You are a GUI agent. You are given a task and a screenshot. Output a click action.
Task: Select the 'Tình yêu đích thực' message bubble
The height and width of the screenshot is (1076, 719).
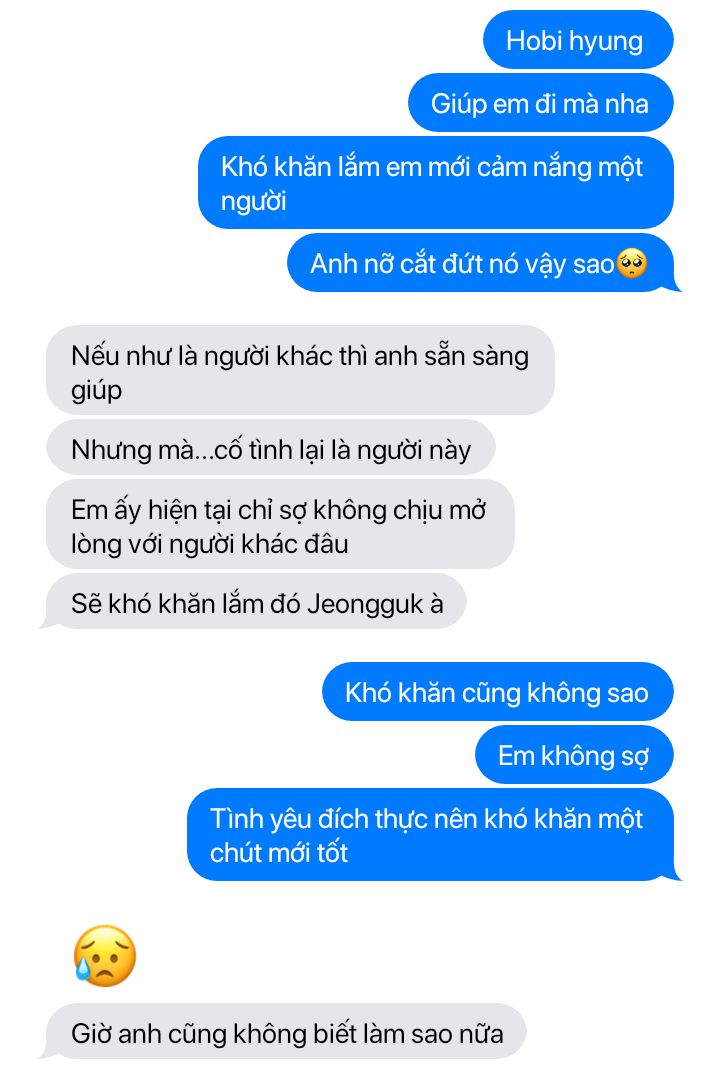(x=433, y=835)
